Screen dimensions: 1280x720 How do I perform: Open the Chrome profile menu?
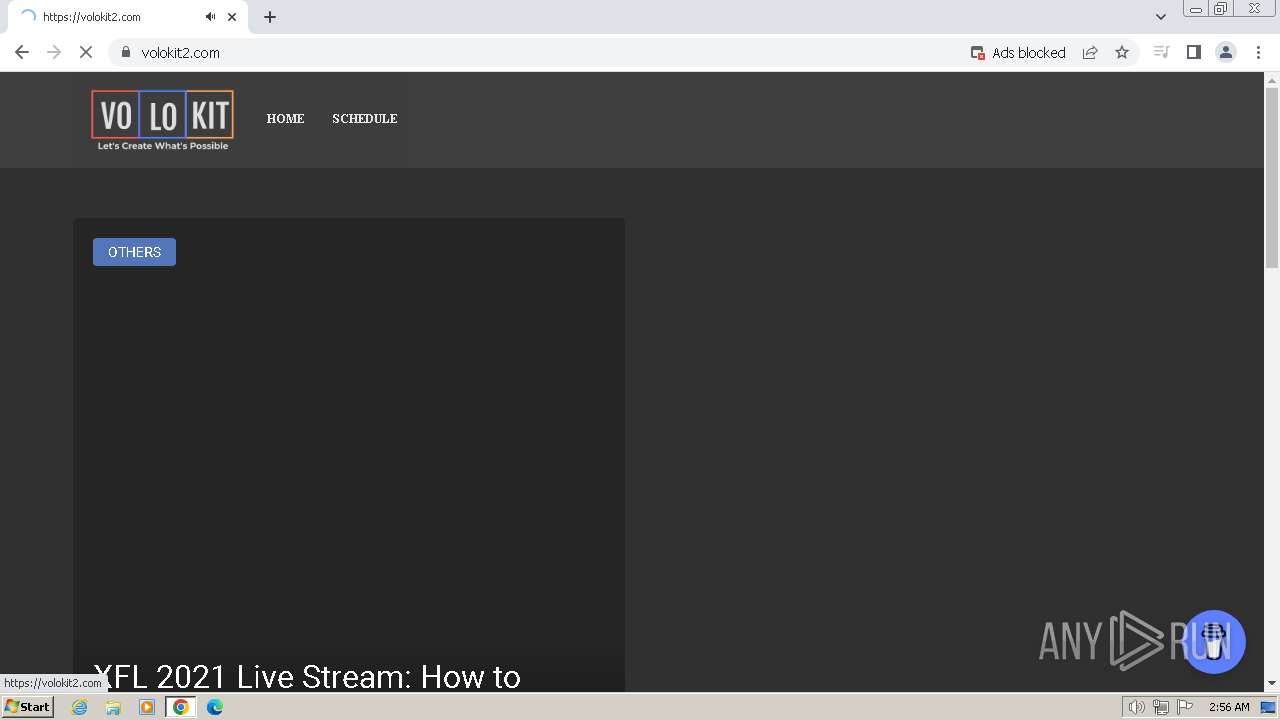[x=1226, y=53]
